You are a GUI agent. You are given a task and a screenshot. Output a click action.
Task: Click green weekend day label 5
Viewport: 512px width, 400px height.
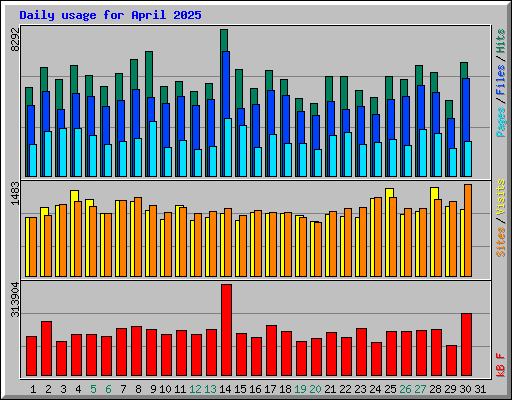[x=93, y=389]
